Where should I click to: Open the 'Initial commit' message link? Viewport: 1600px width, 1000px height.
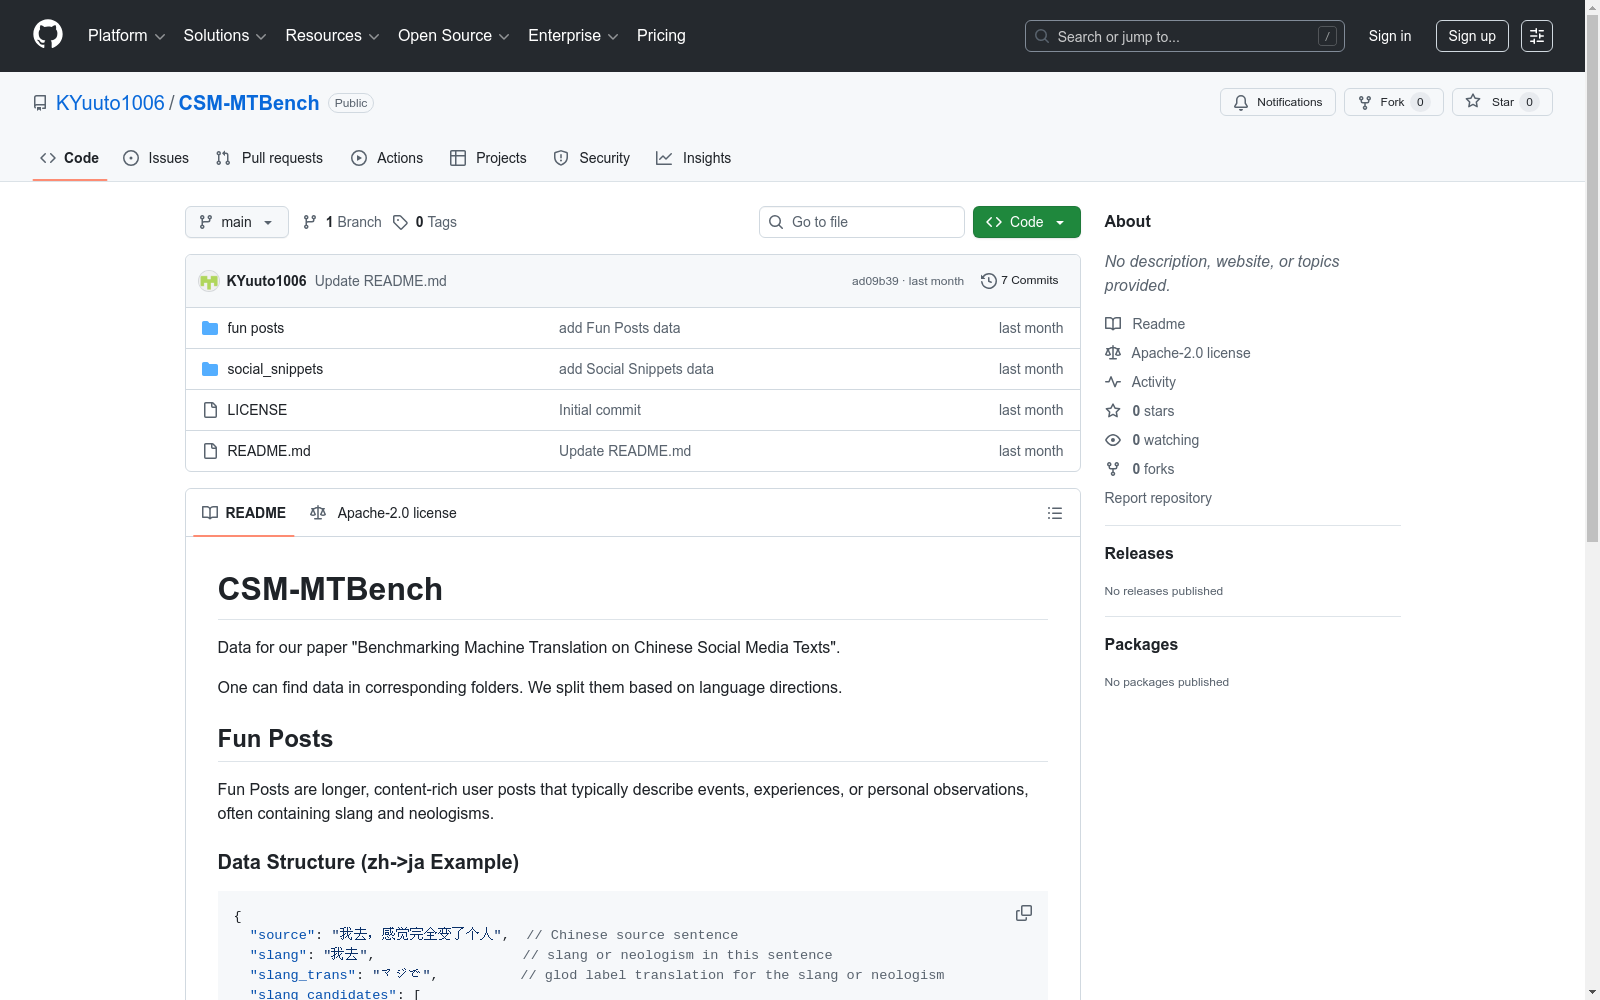click(600, 410)
